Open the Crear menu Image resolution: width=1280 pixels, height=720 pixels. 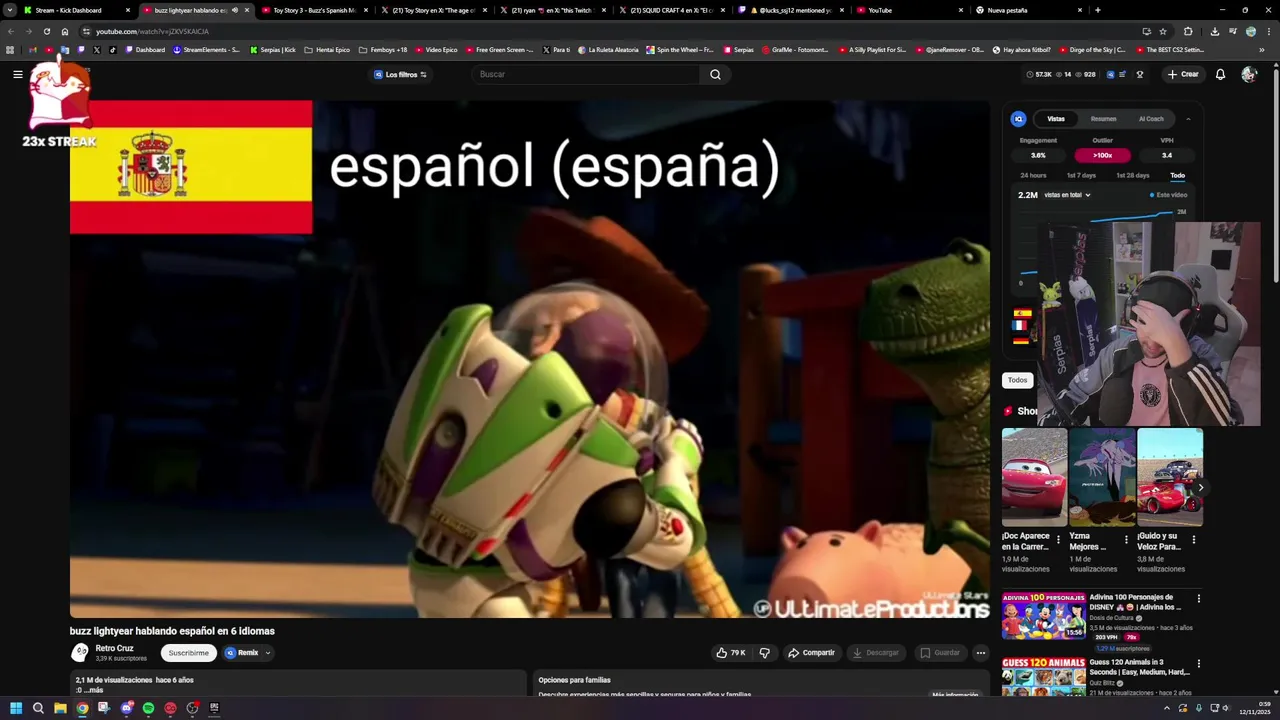pyautogui.click(x=1183, y=74)
